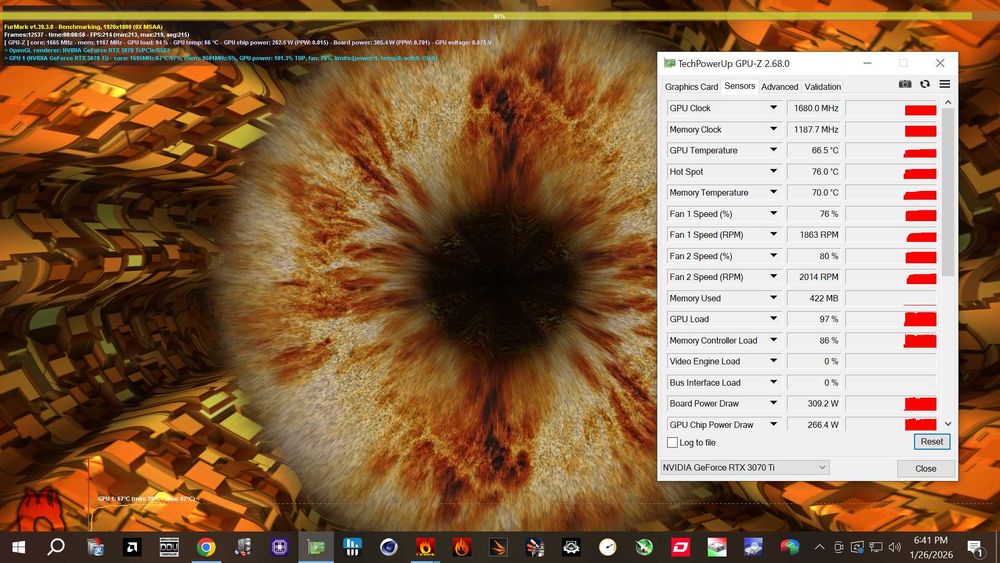Open the round gold clock-face taskbar icon

click(608, 547)
